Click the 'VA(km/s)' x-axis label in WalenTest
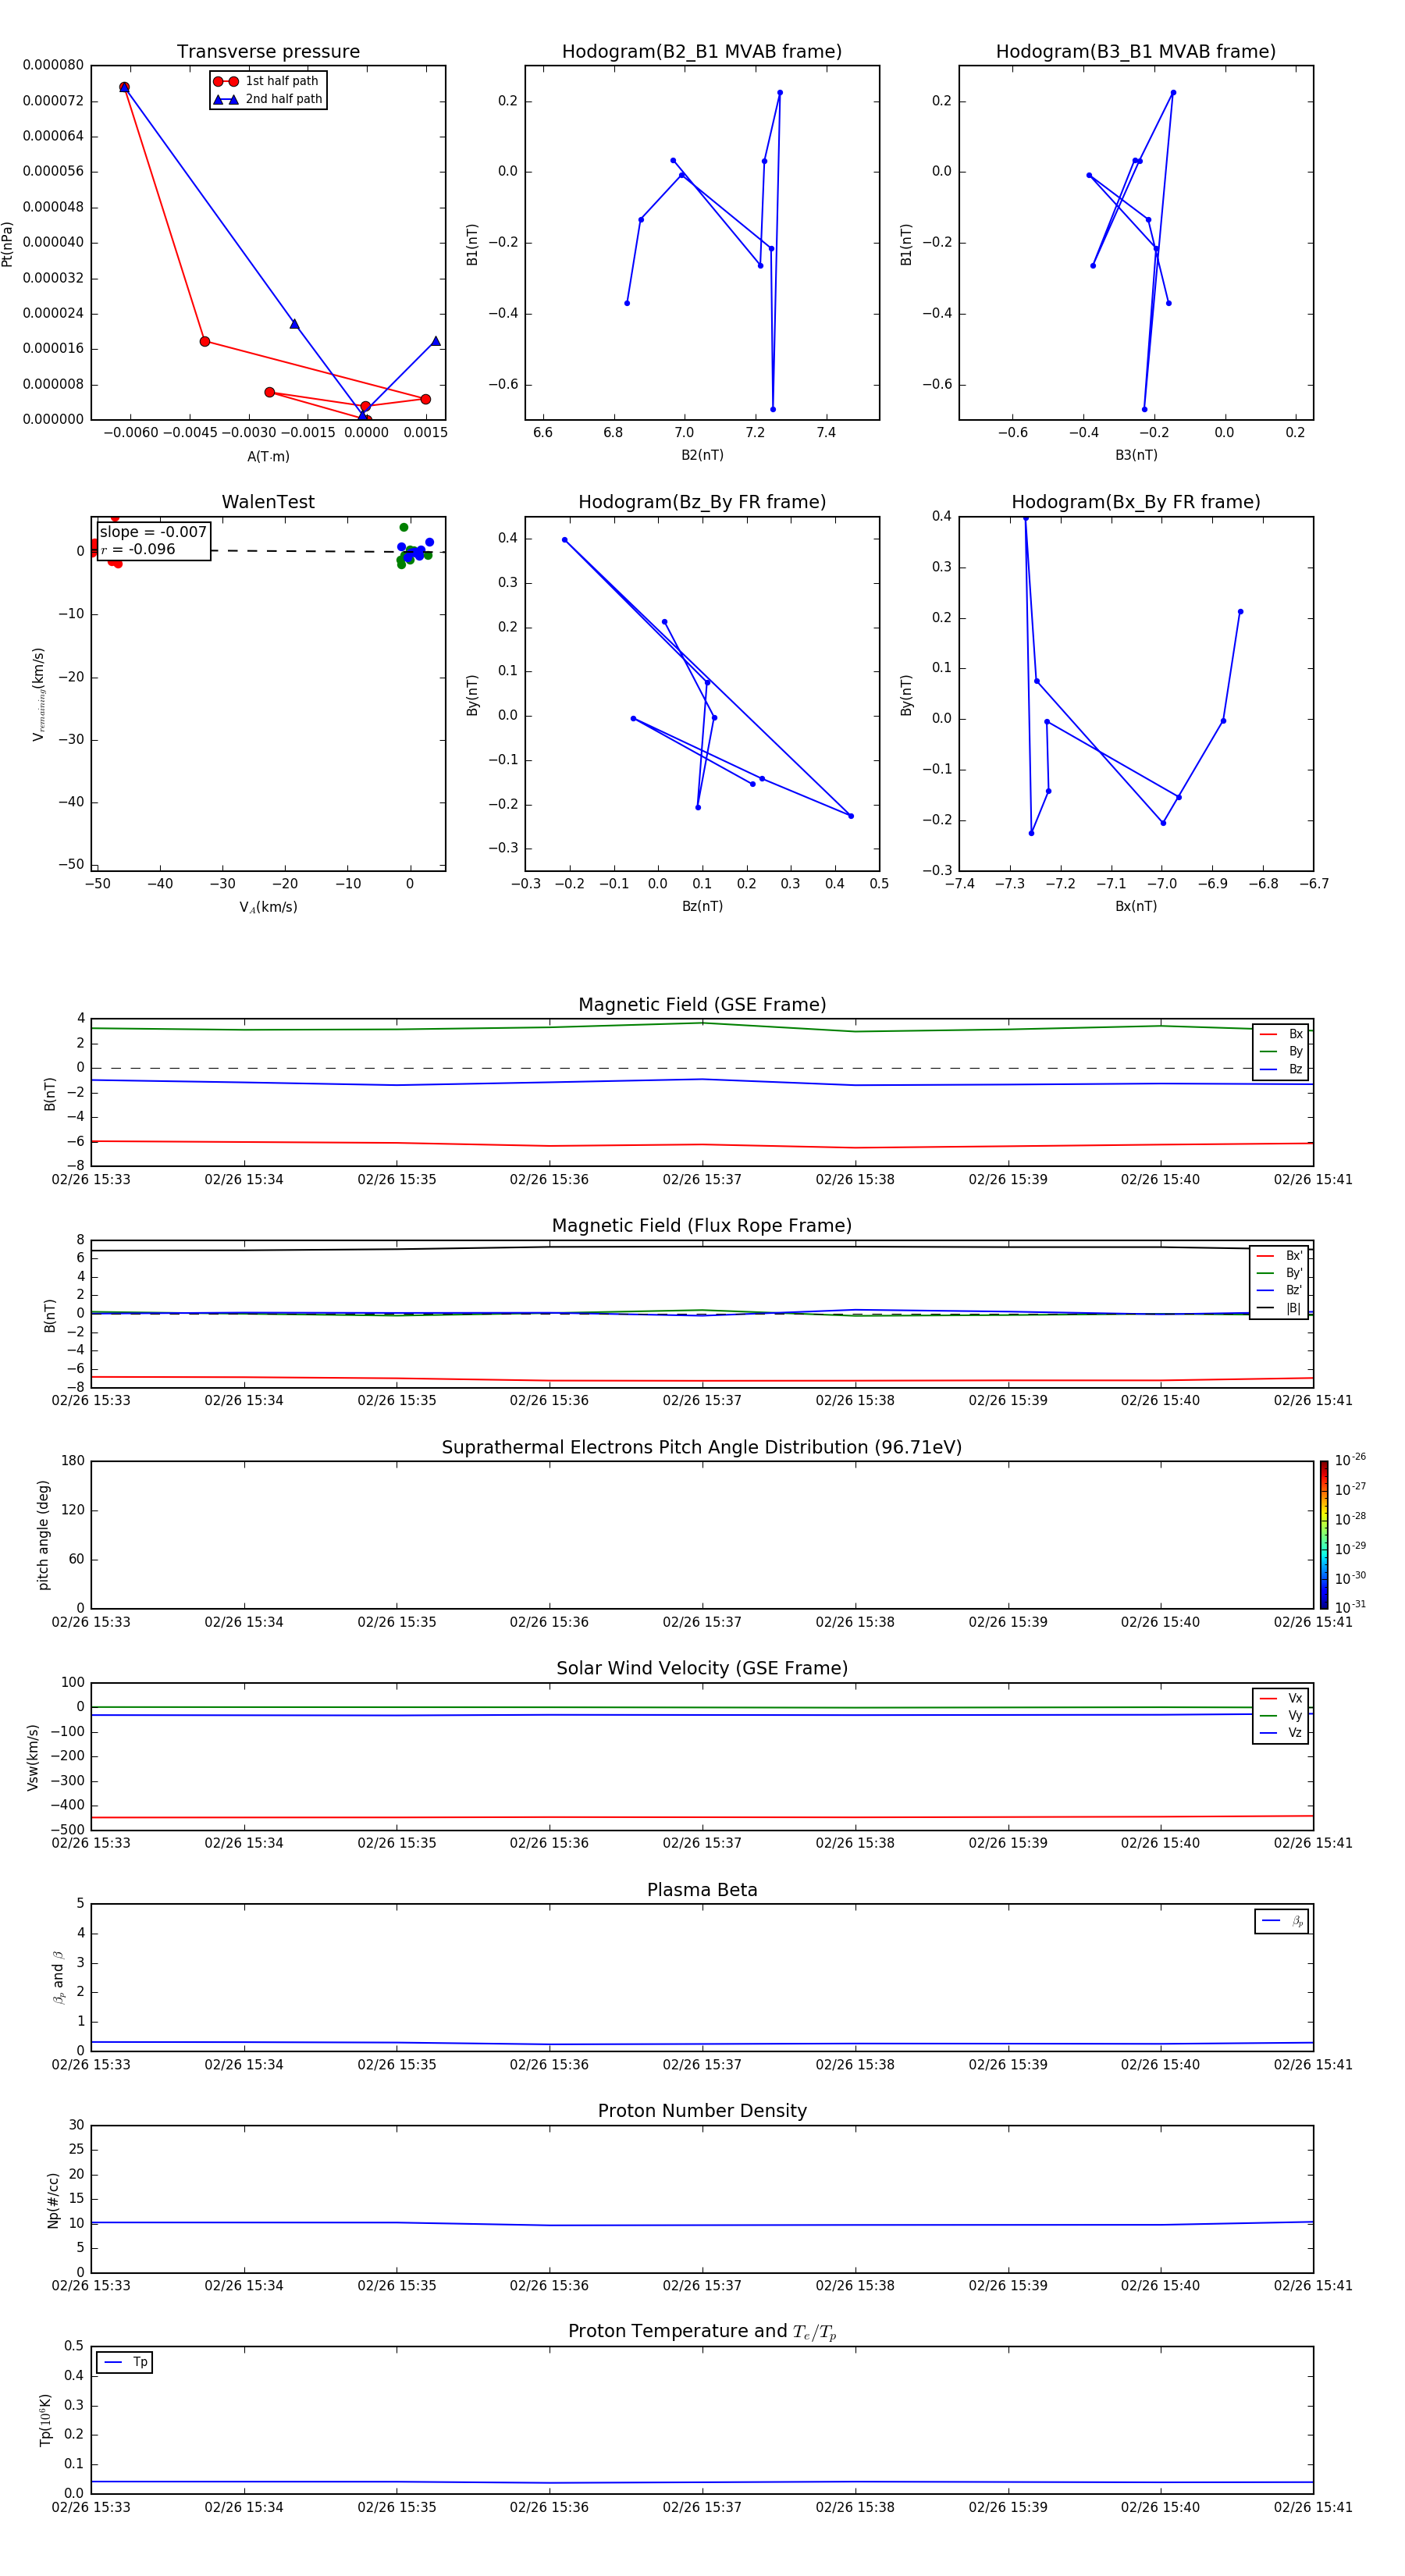 click(x=268, y=907)
